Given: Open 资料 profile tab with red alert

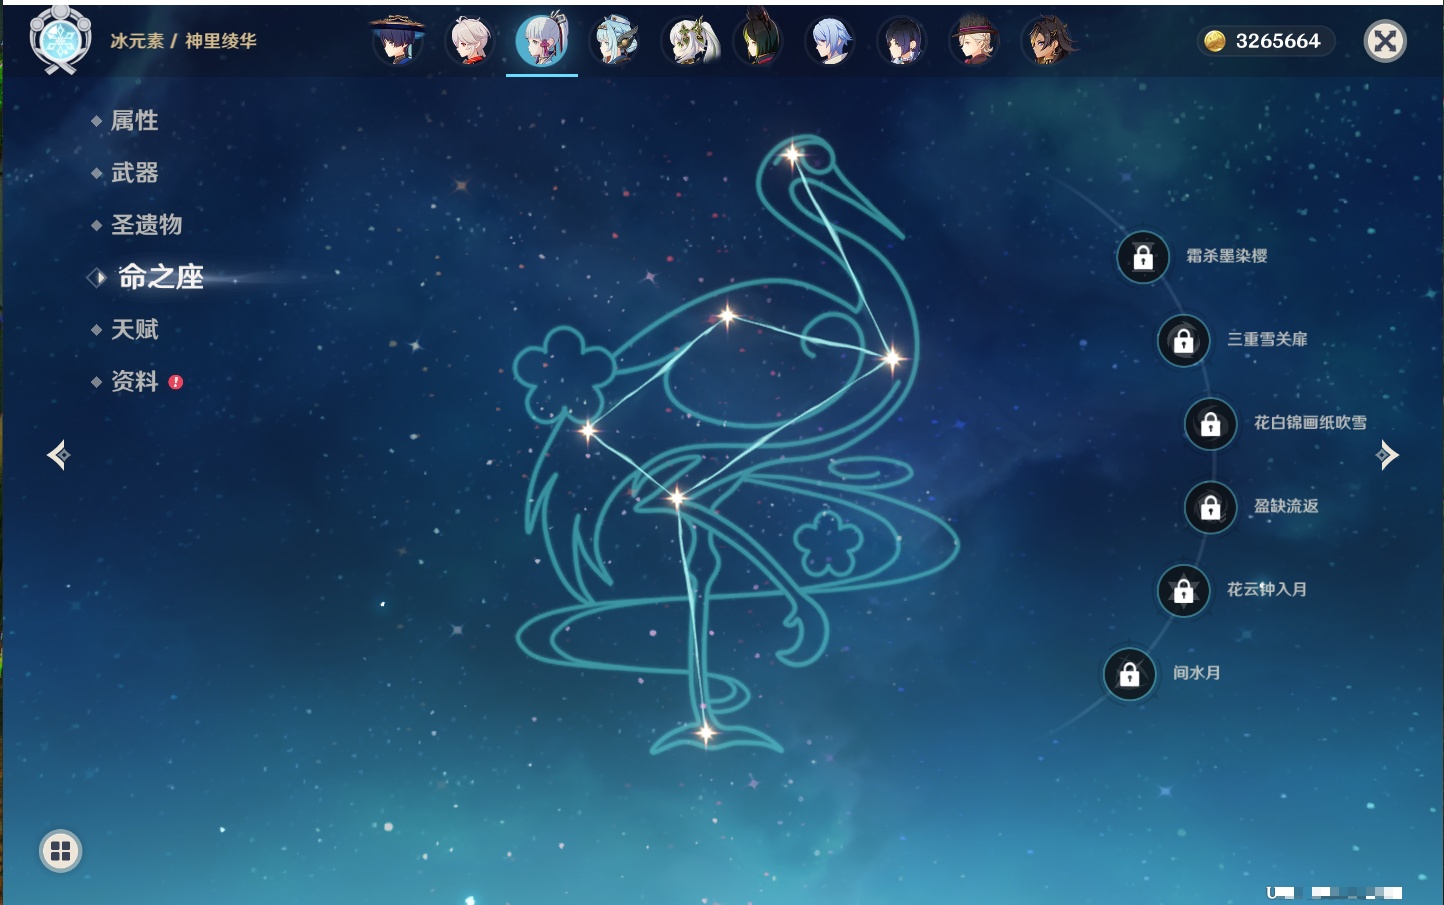Looking at the screenshot, I should (x=134, y=381).
